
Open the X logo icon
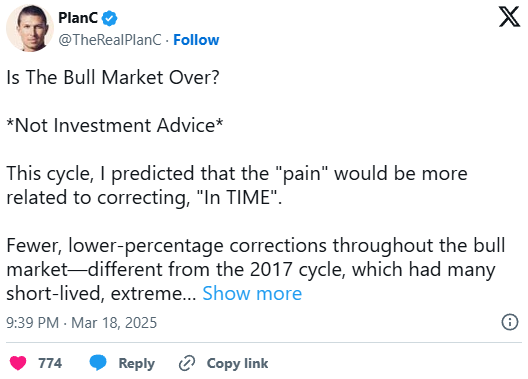[509, 17]
